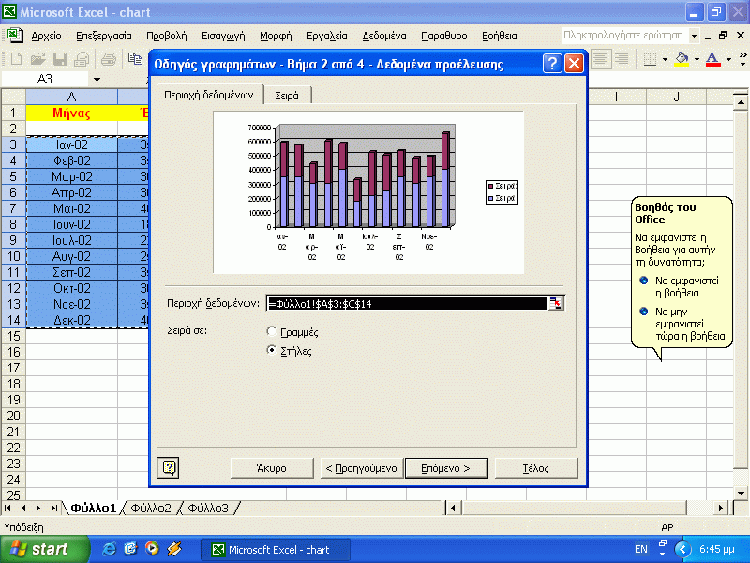
Task: Click the Windows start button
Action: click(x=44, y=549)
